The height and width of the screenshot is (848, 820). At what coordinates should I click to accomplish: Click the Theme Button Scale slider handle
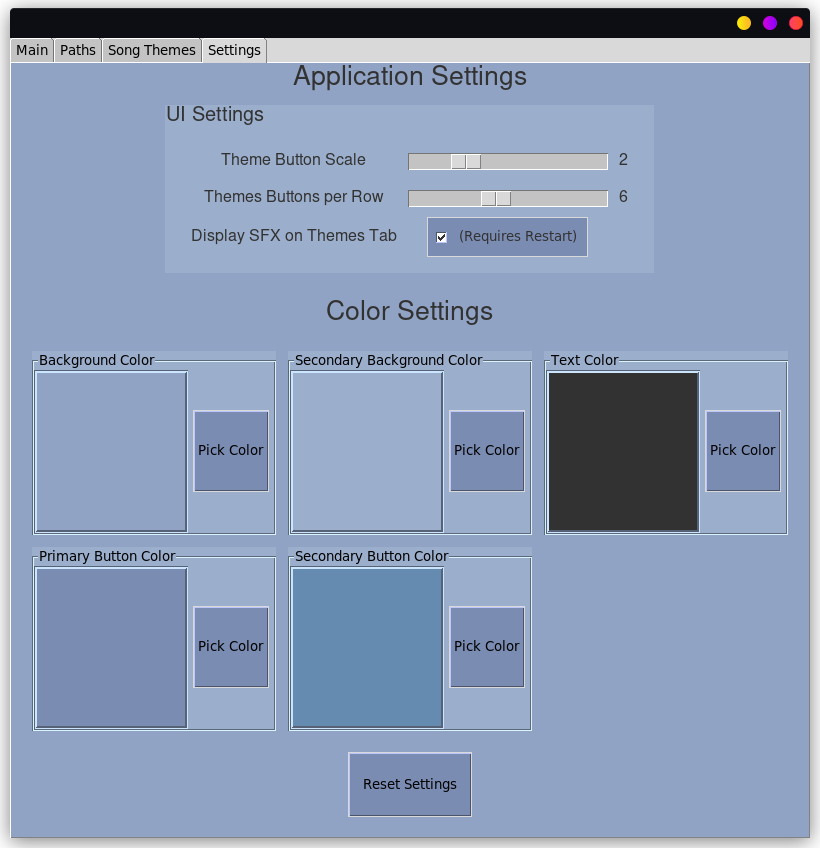point(466,161)
